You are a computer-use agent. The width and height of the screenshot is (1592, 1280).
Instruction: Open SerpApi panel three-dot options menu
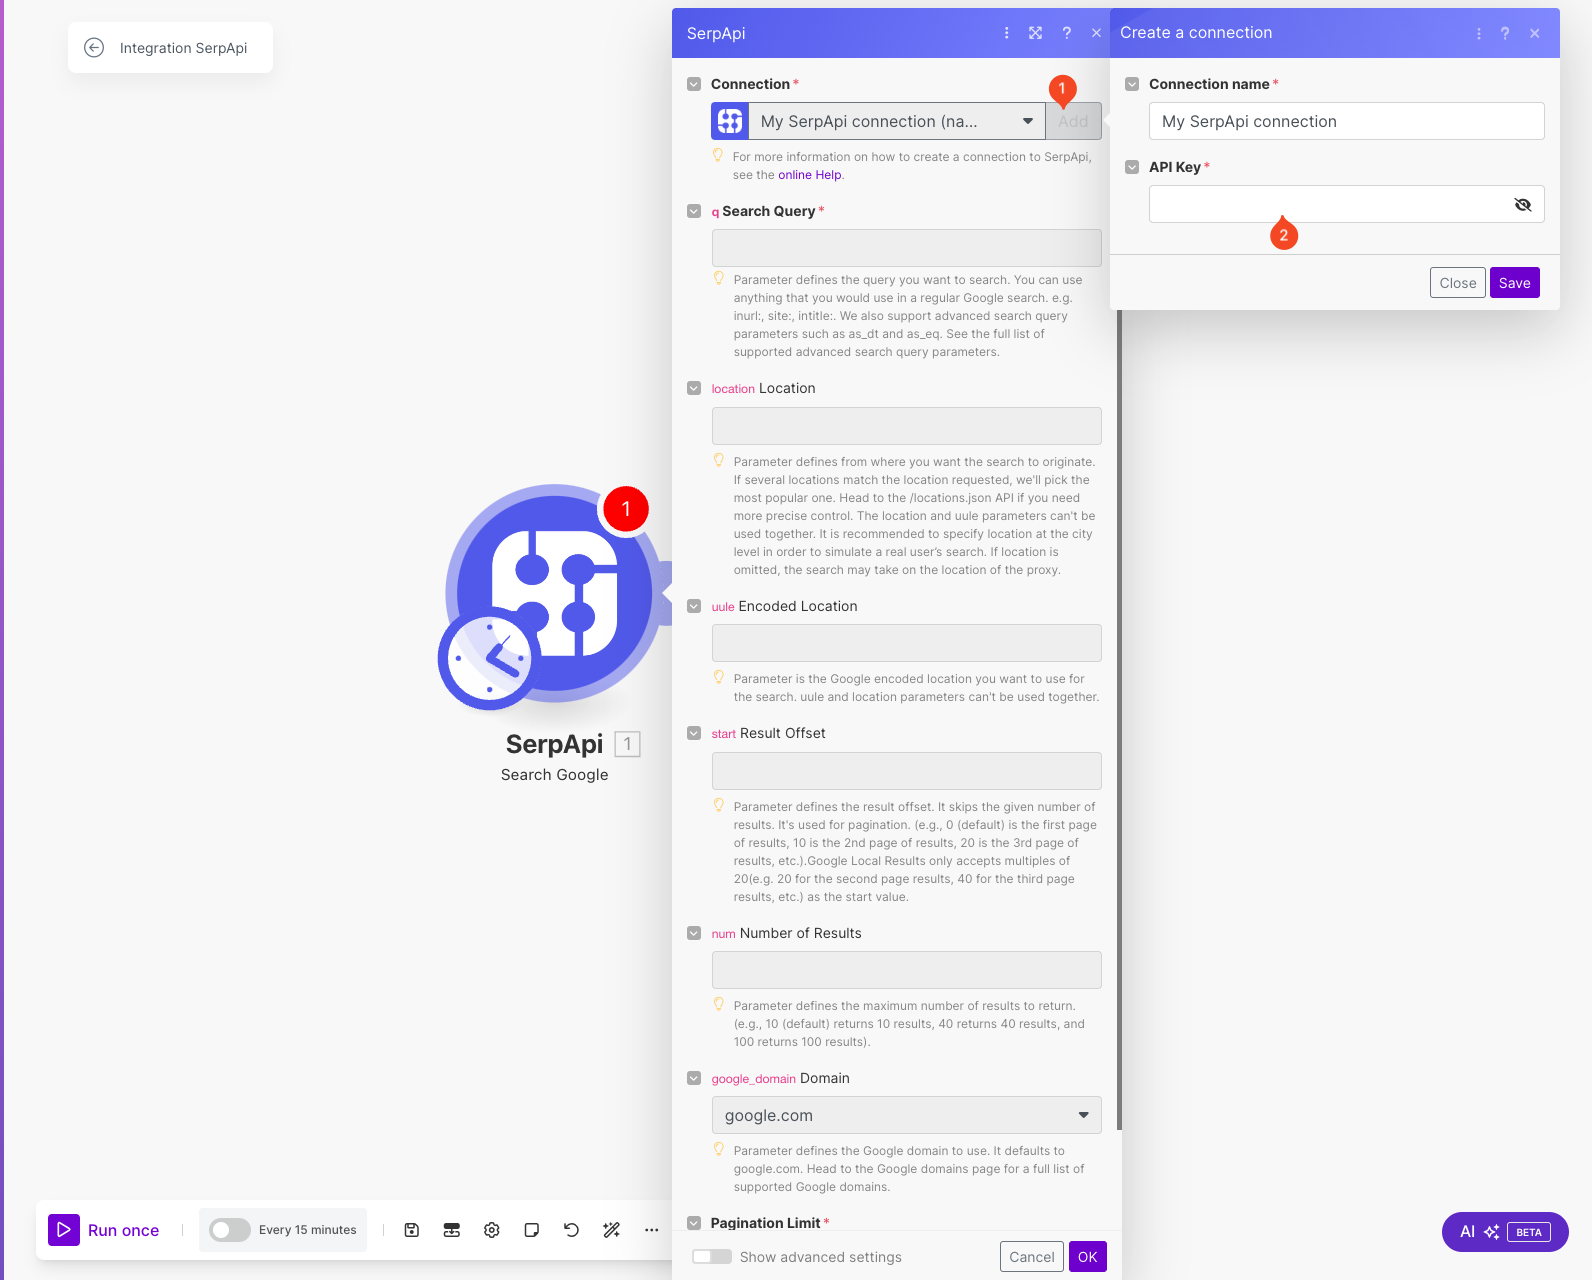tap(1006, 33)
